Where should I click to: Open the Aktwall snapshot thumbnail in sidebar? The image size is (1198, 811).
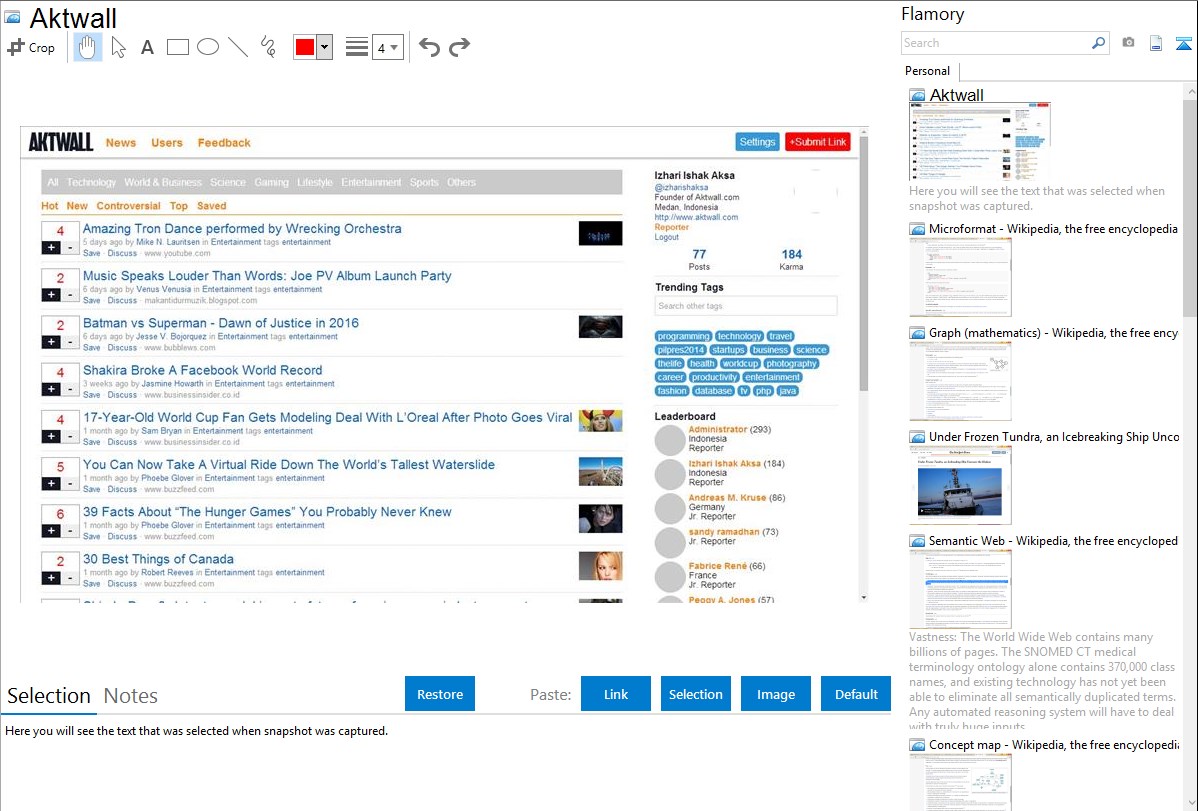coord(980,143)
